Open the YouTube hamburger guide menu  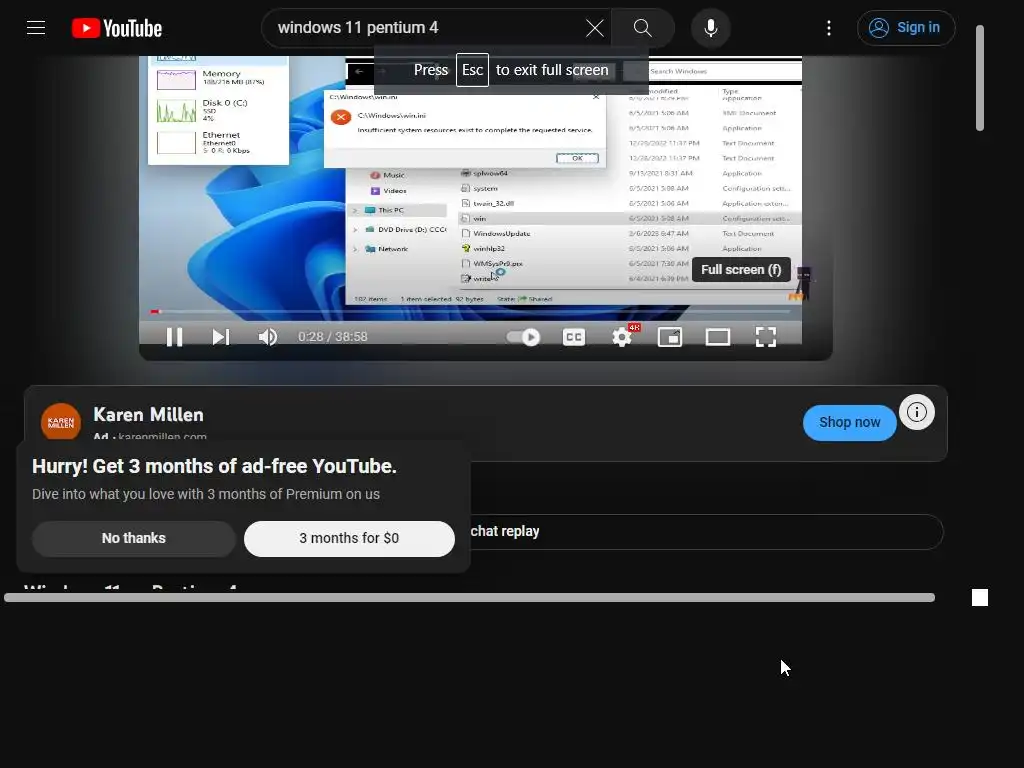click(x=36, y=28)
